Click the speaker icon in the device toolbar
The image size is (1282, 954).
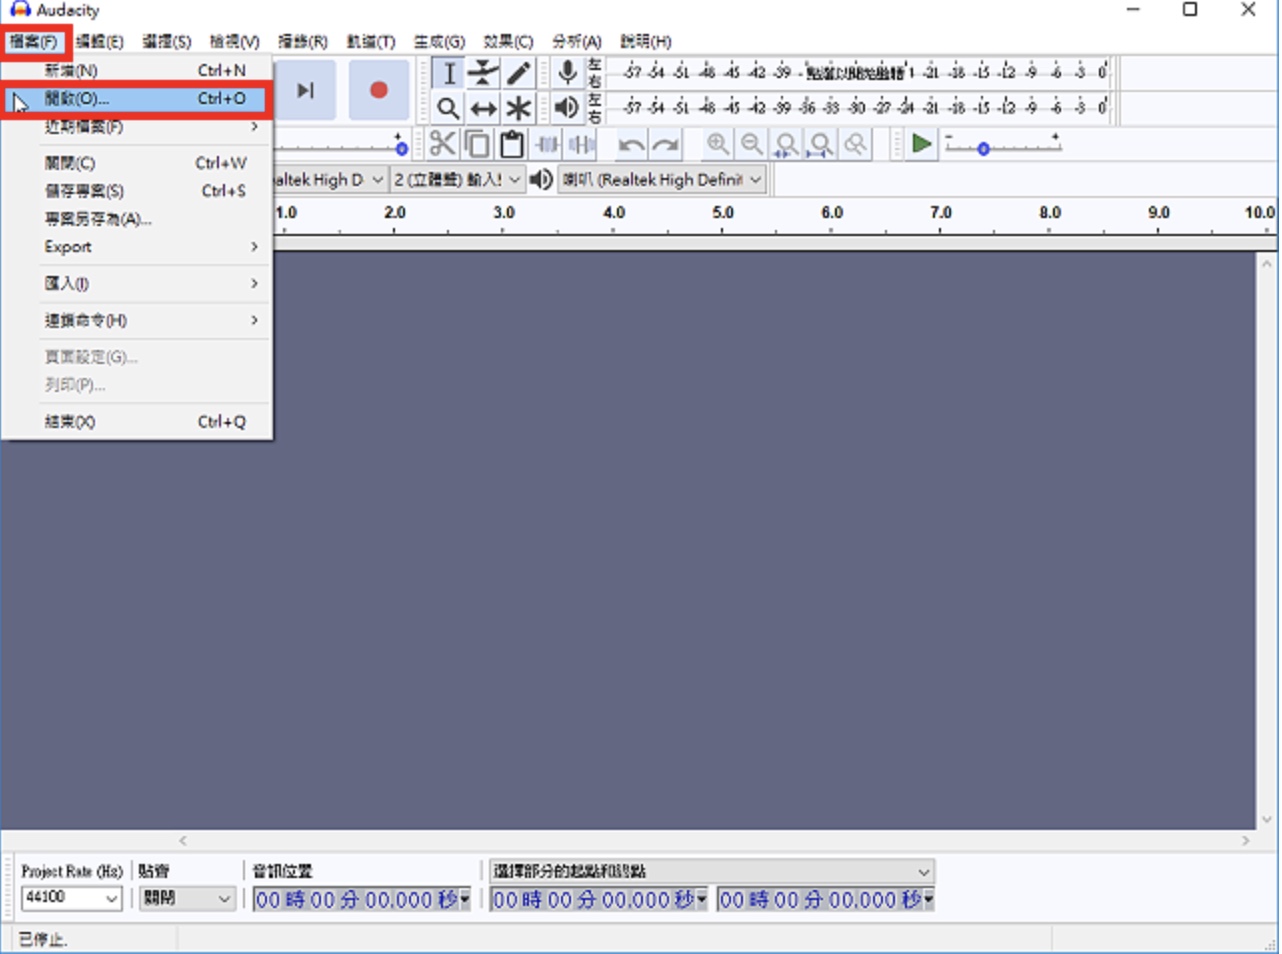coord(541,179)
